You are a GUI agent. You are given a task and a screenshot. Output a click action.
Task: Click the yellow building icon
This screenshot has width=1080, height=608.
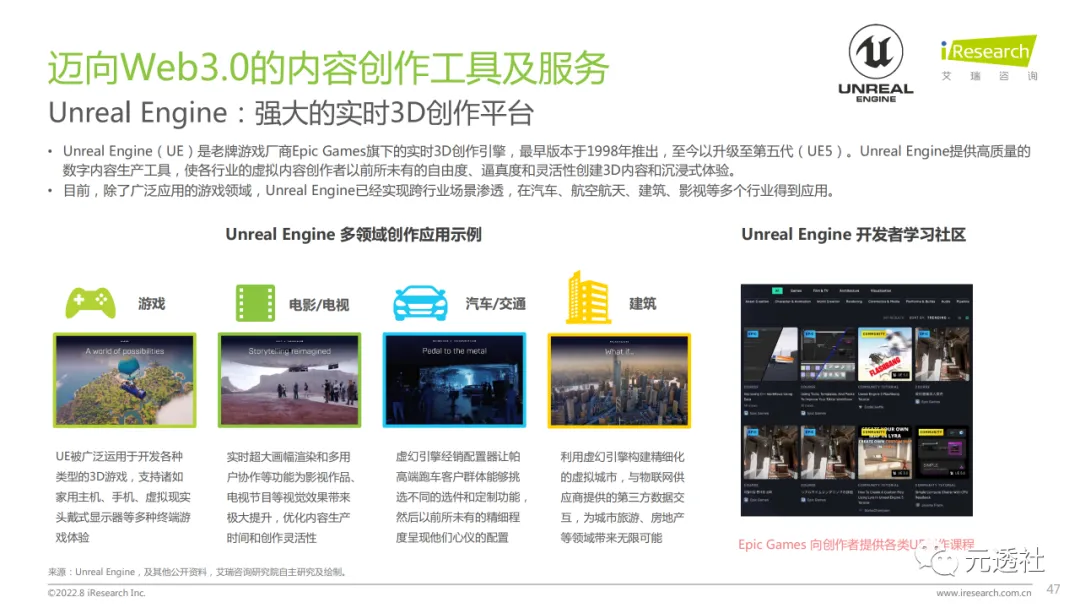[x=588, y=297]
